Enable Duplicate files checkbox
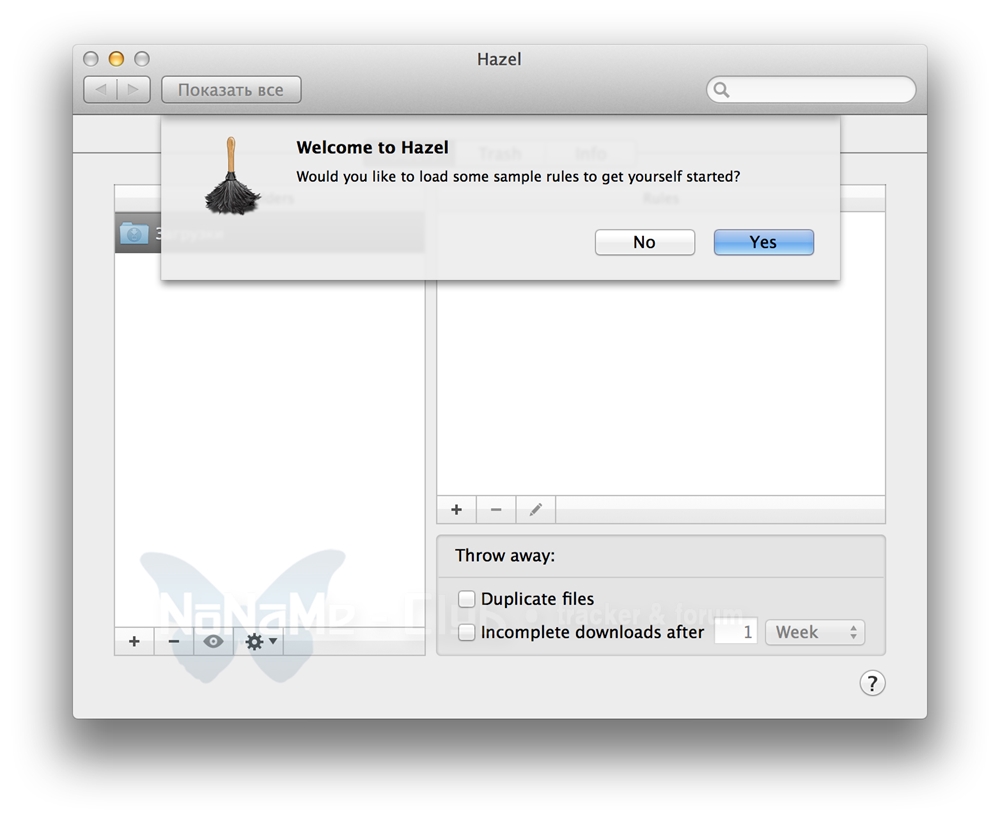The image size is (1000, 819). 467,599
